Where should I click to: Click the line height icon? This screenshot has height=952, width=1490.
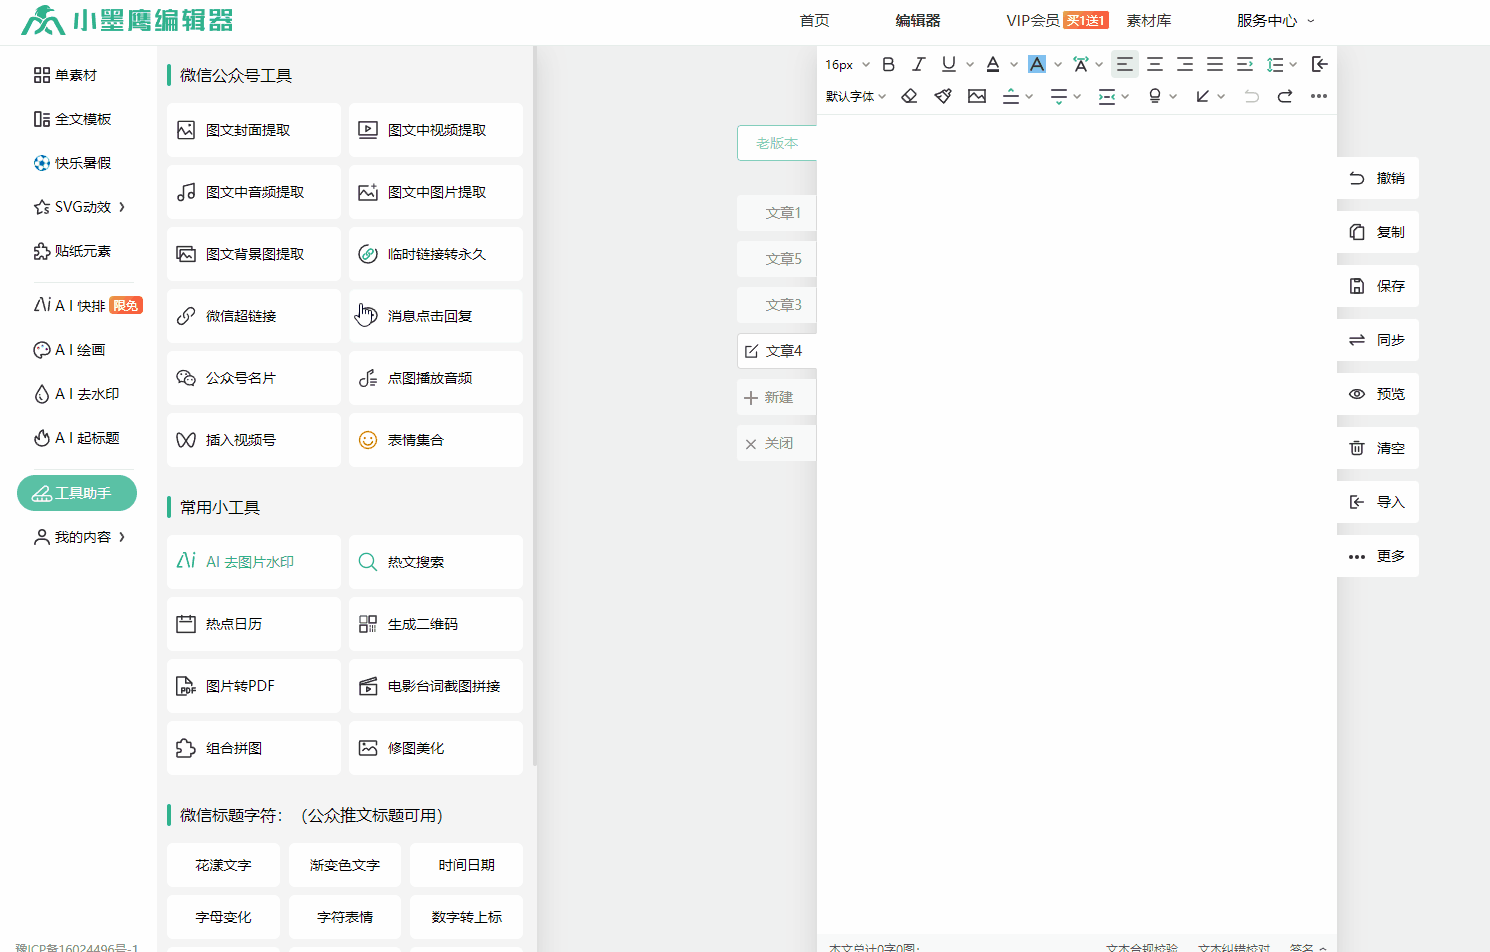click(1275, 64)
